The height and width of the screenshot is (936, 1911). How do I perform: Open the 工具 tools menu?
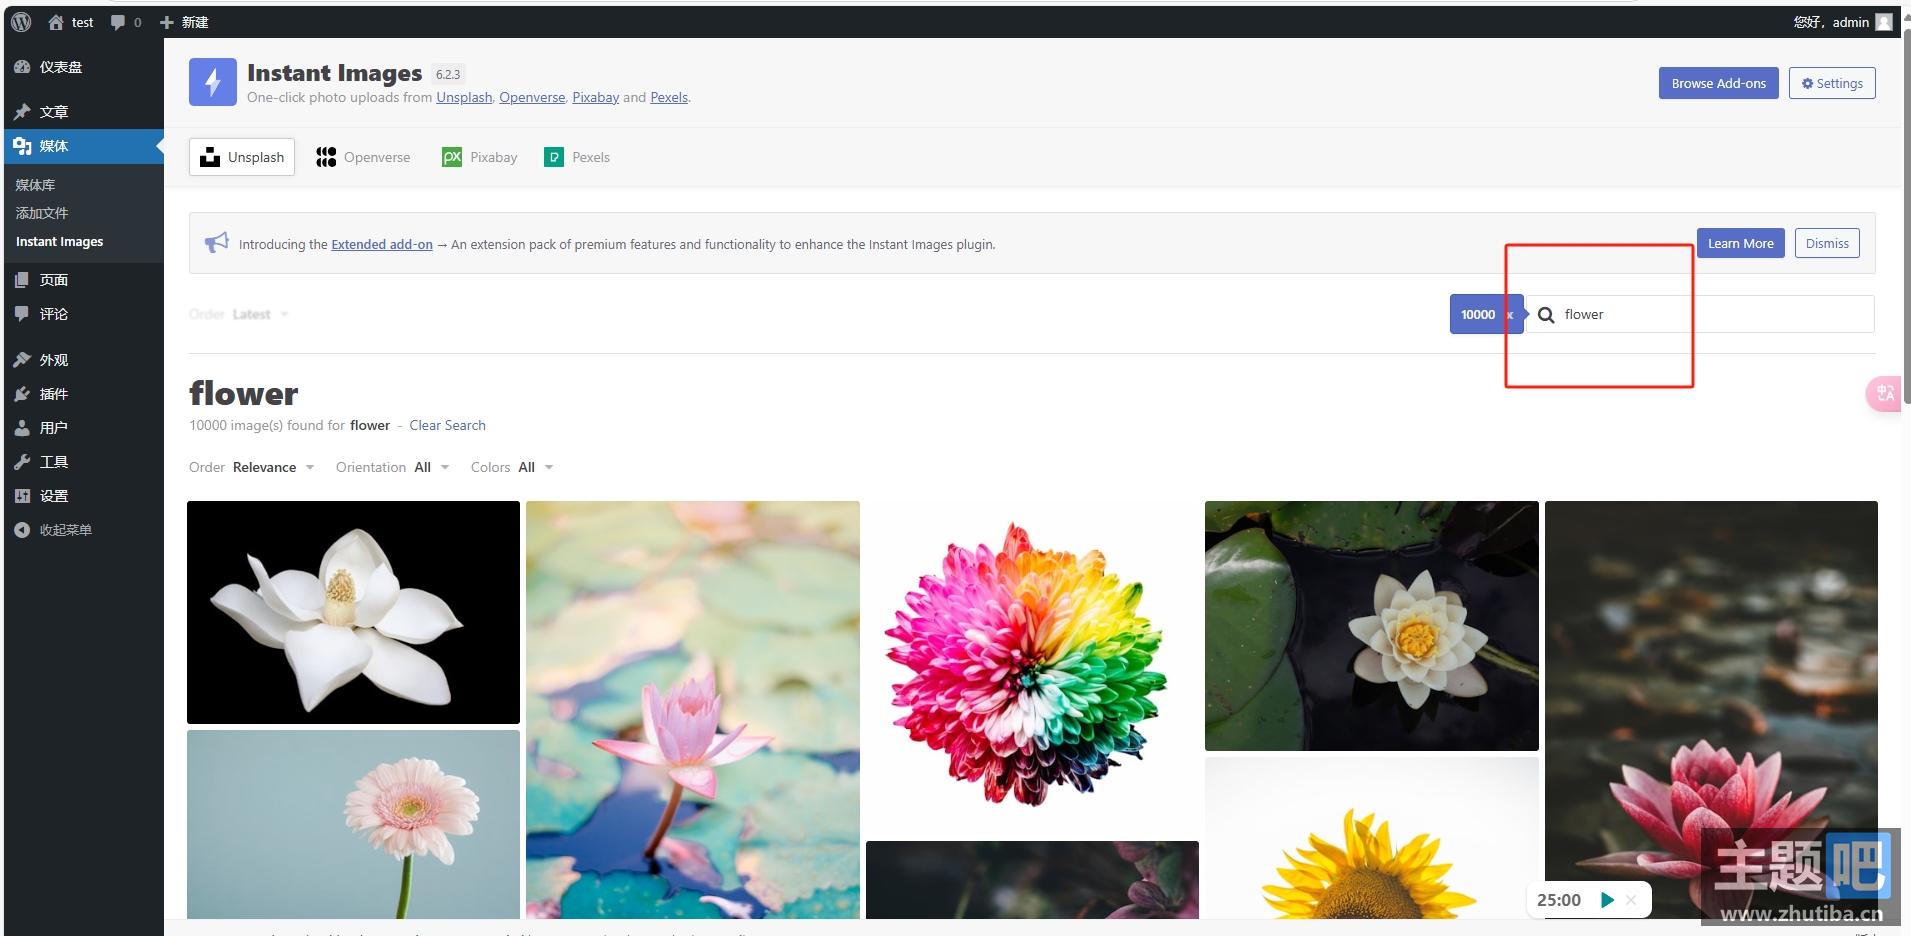click(84, 462)
